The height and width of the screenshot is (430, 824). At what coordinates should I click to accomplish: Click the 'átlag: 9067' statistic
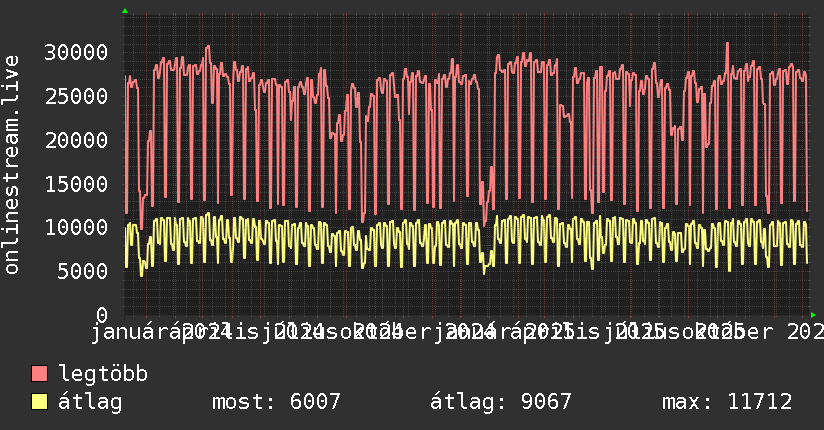(501, 402)
